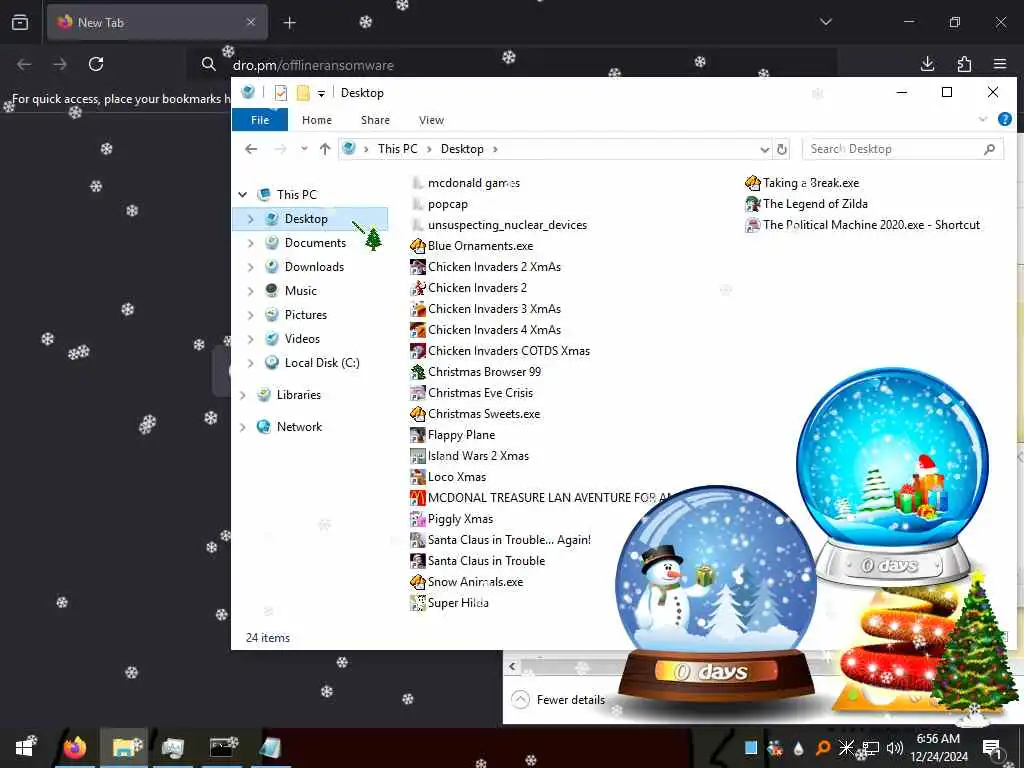Select MCDONAL TREASURE LAN AVENTURE icon

click(417, 498)
